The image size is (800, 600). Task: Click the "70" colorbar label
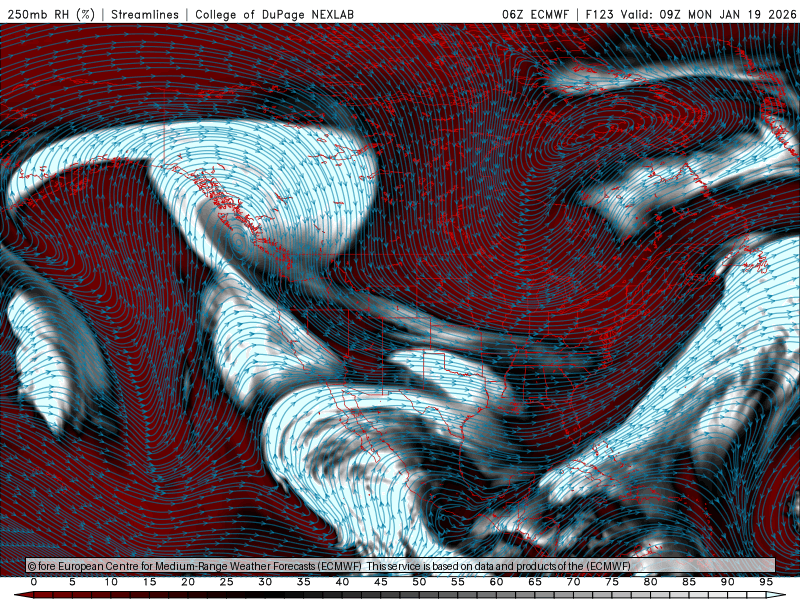pyautogui.click(x=573, y=582)
